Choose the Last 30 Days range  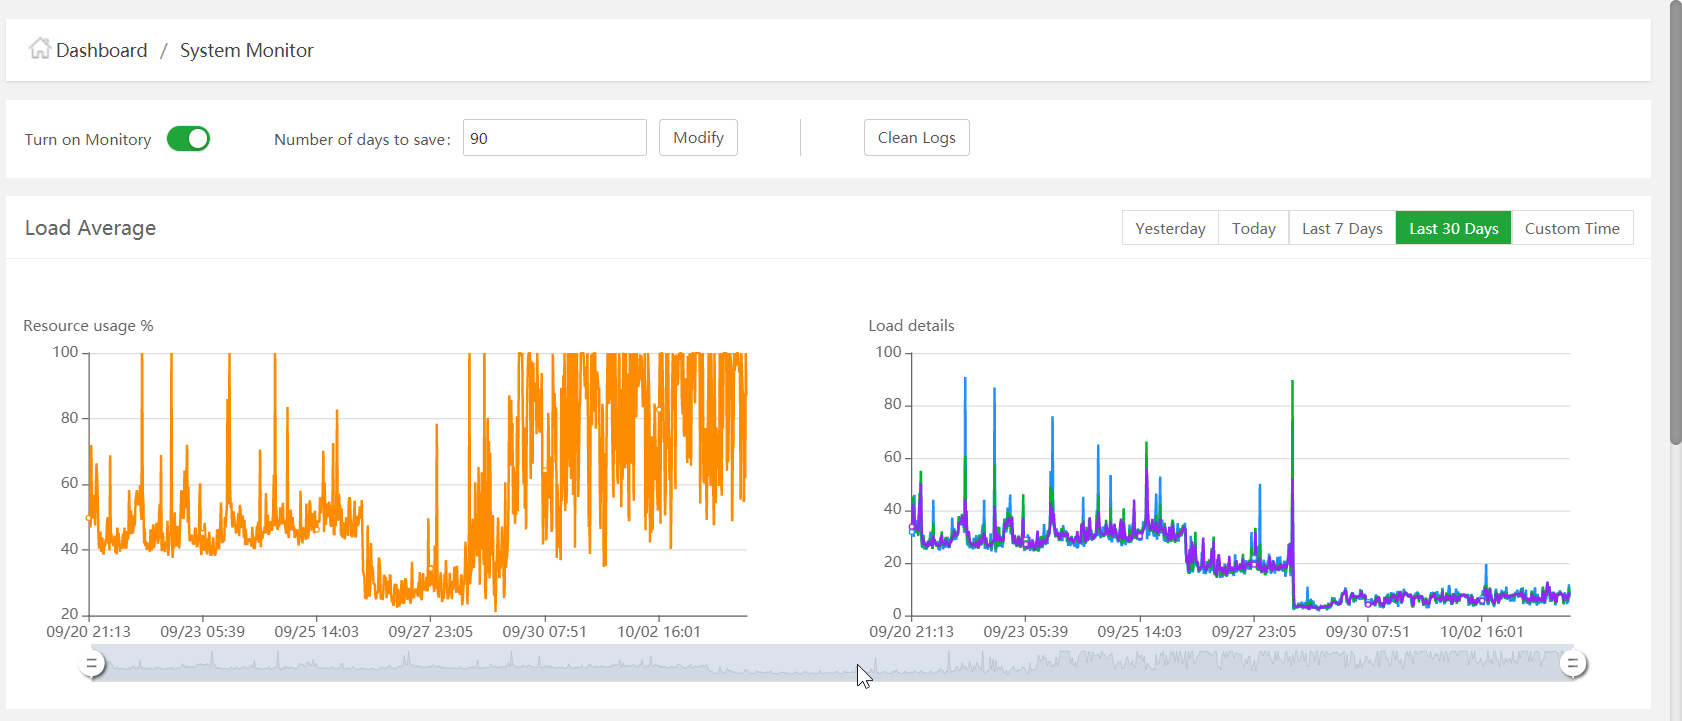pos(1453,228)
